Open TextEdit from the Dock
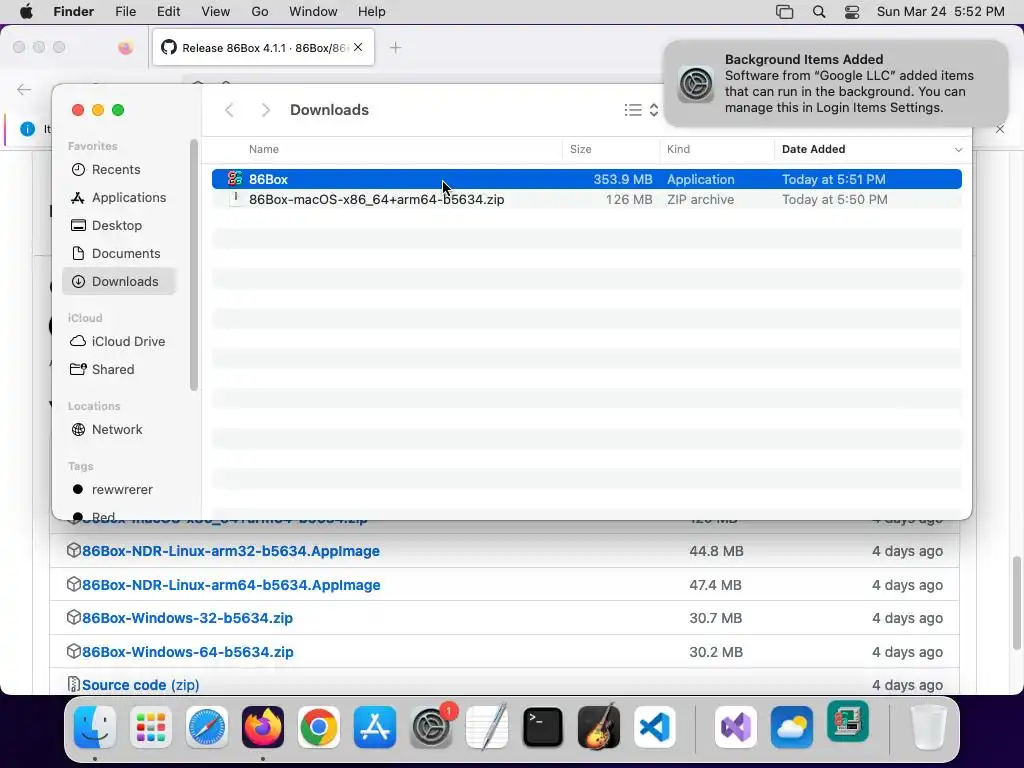The width and height of the screenshot is (1024, 768). pos(487,727)
